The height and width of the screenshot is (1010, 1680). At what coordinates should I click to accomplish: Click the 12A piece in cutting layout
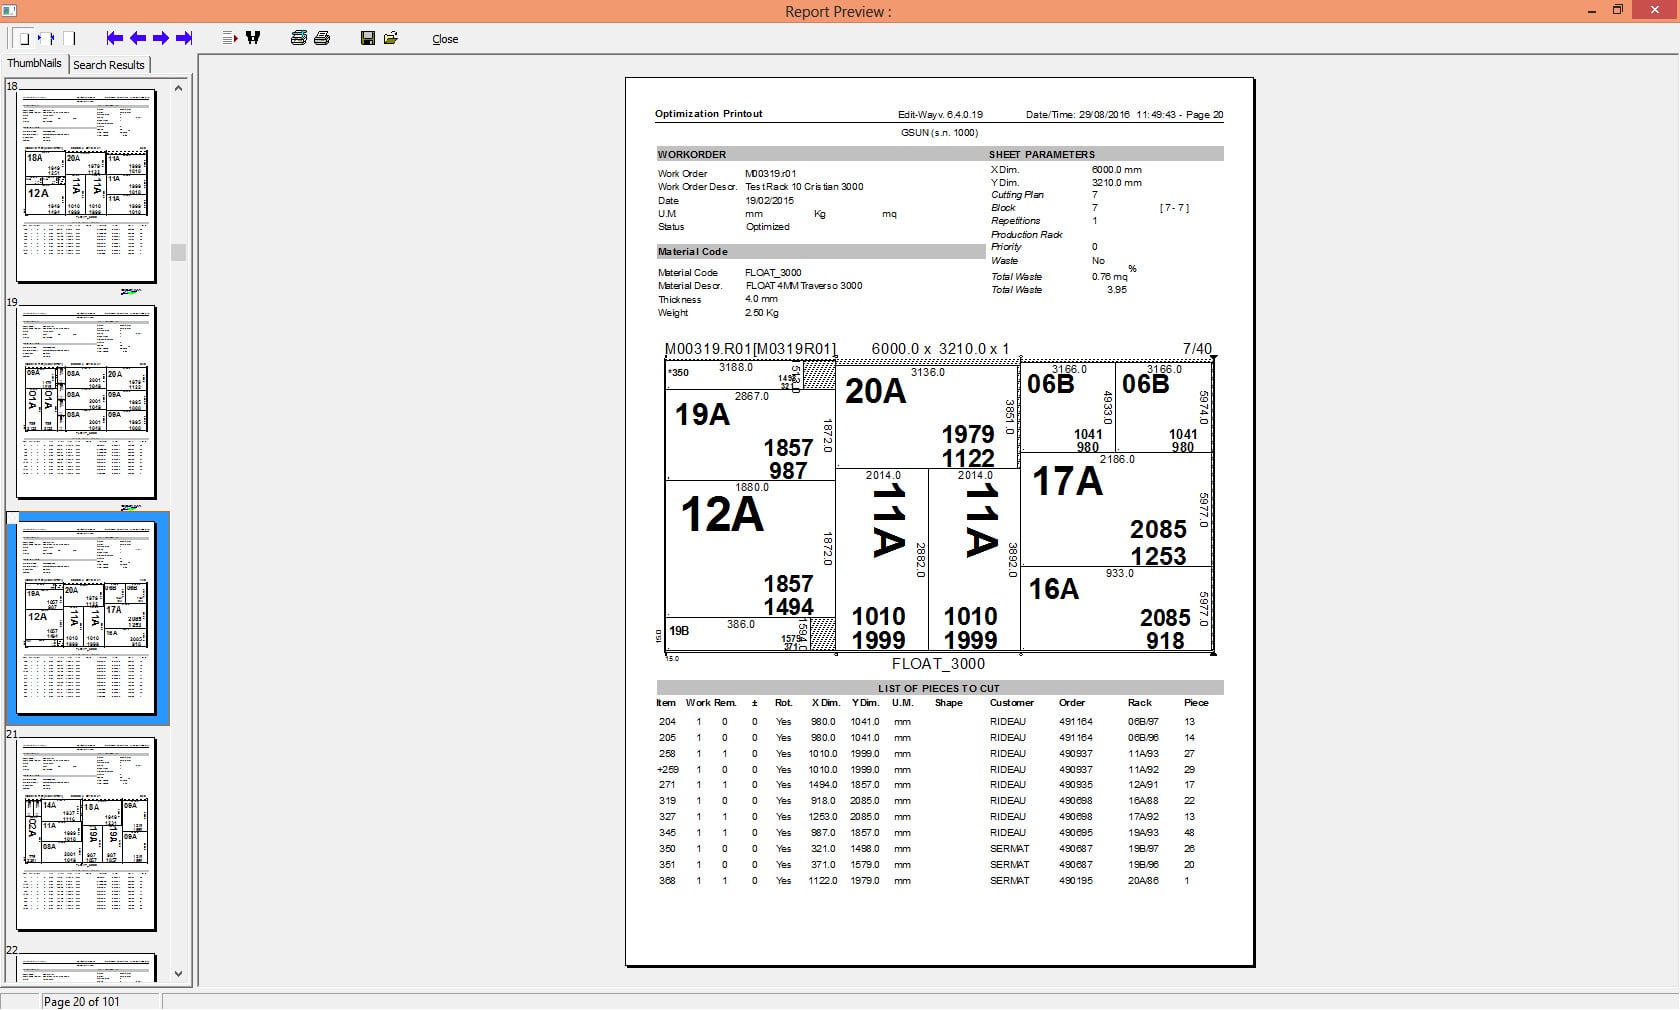(x=750, y=550)
